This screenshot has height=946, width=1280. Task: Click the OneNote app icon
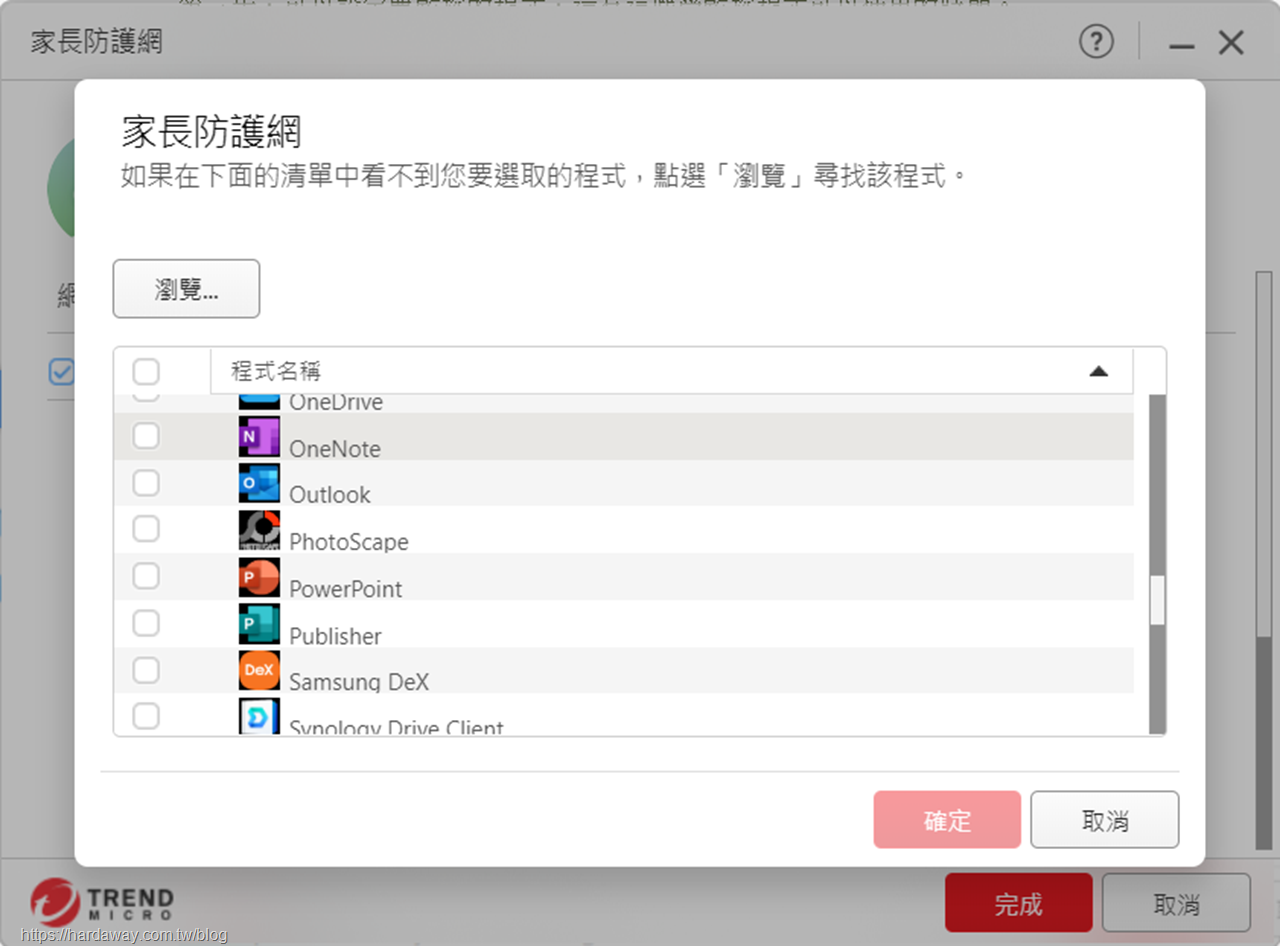[x=259, y=436]
